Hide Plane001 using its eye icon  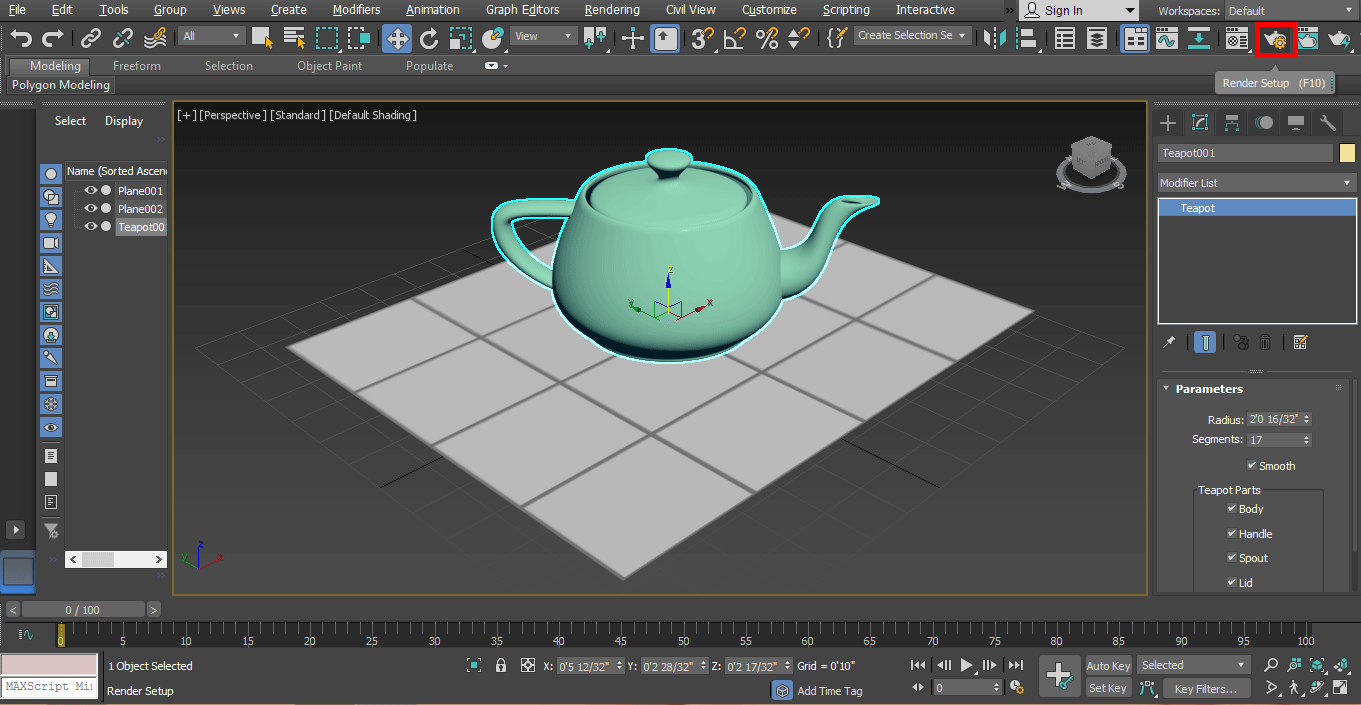pyautogui.click(x=90, y=191)
